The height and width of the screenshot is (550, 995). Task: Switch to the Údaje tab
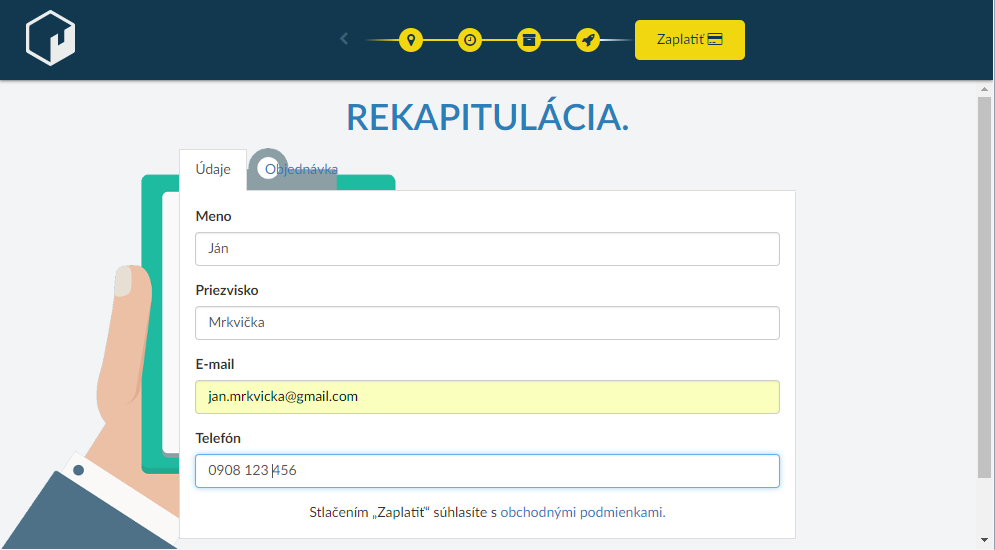click(212, 169)
